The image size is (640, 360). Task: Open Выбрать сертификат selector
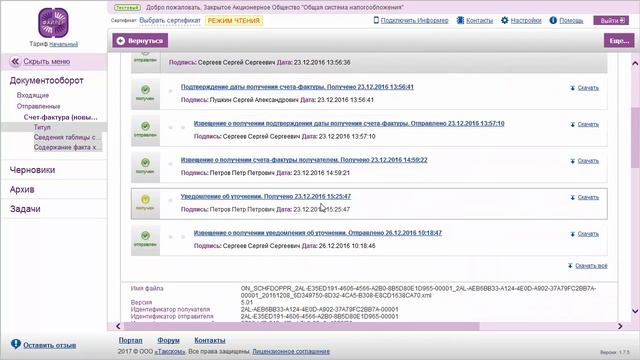(x=170, y=20)
